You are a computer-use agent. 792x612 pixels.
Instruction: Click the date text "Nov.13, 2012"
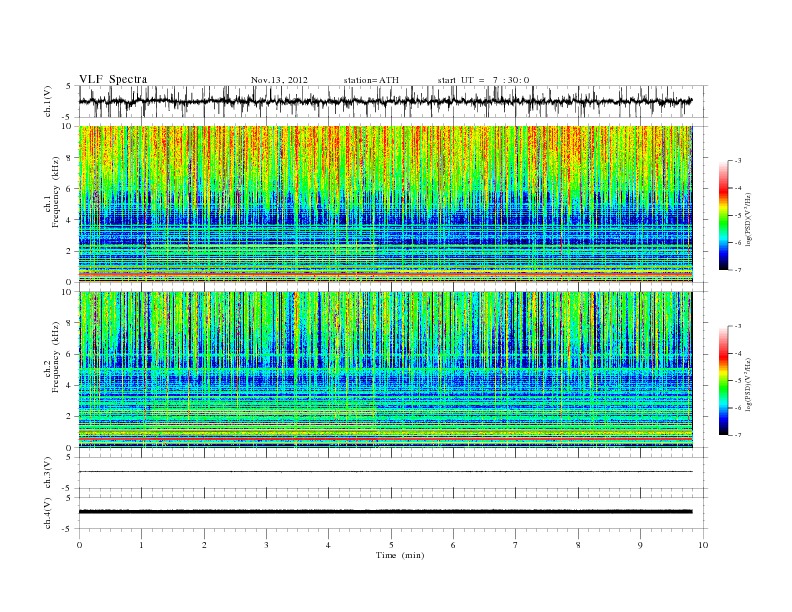[x=279, y=80]
